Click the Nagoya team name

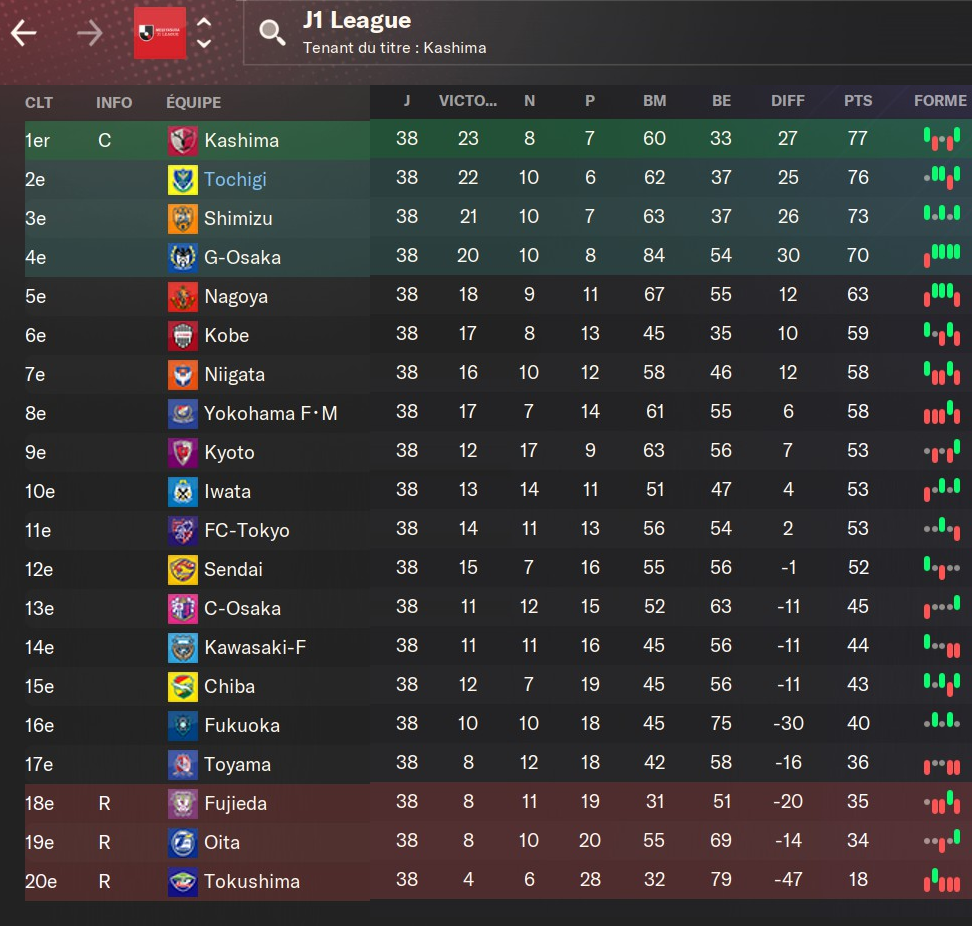pyautogui.click(x=236, y=297)
